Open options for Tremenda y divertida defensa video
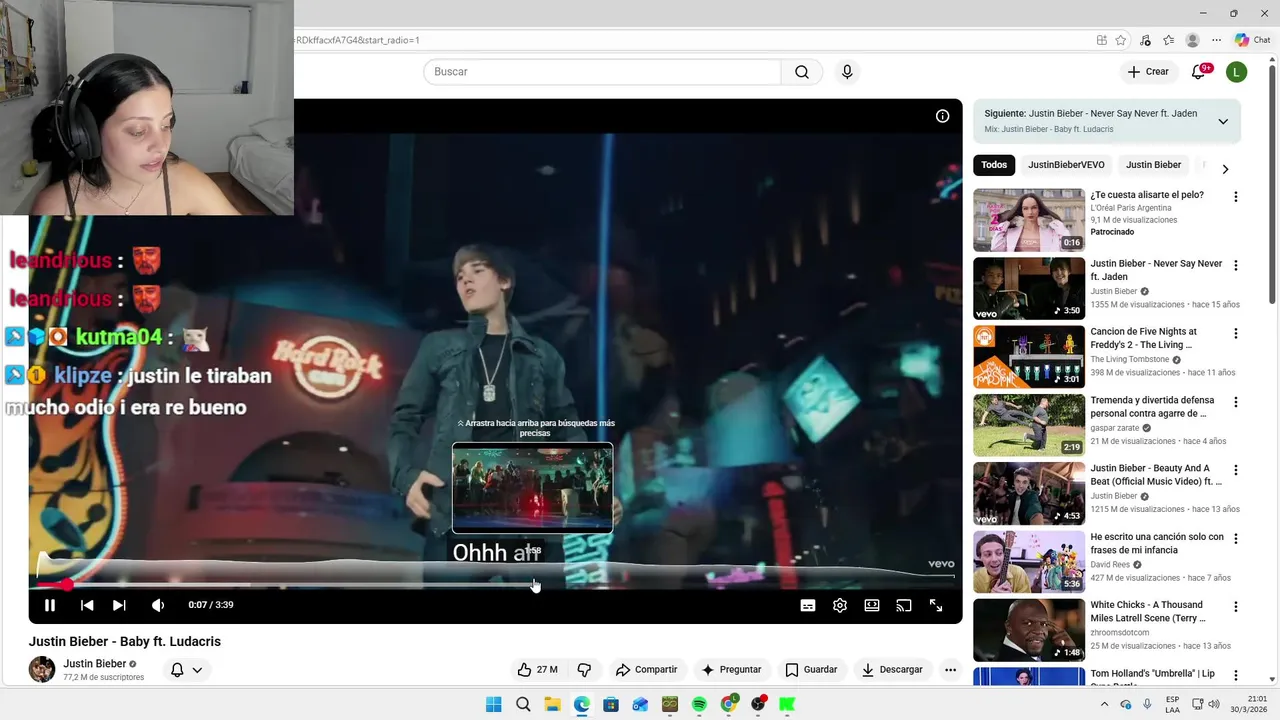This screenshot has width=1280, height=720. 1236,402
